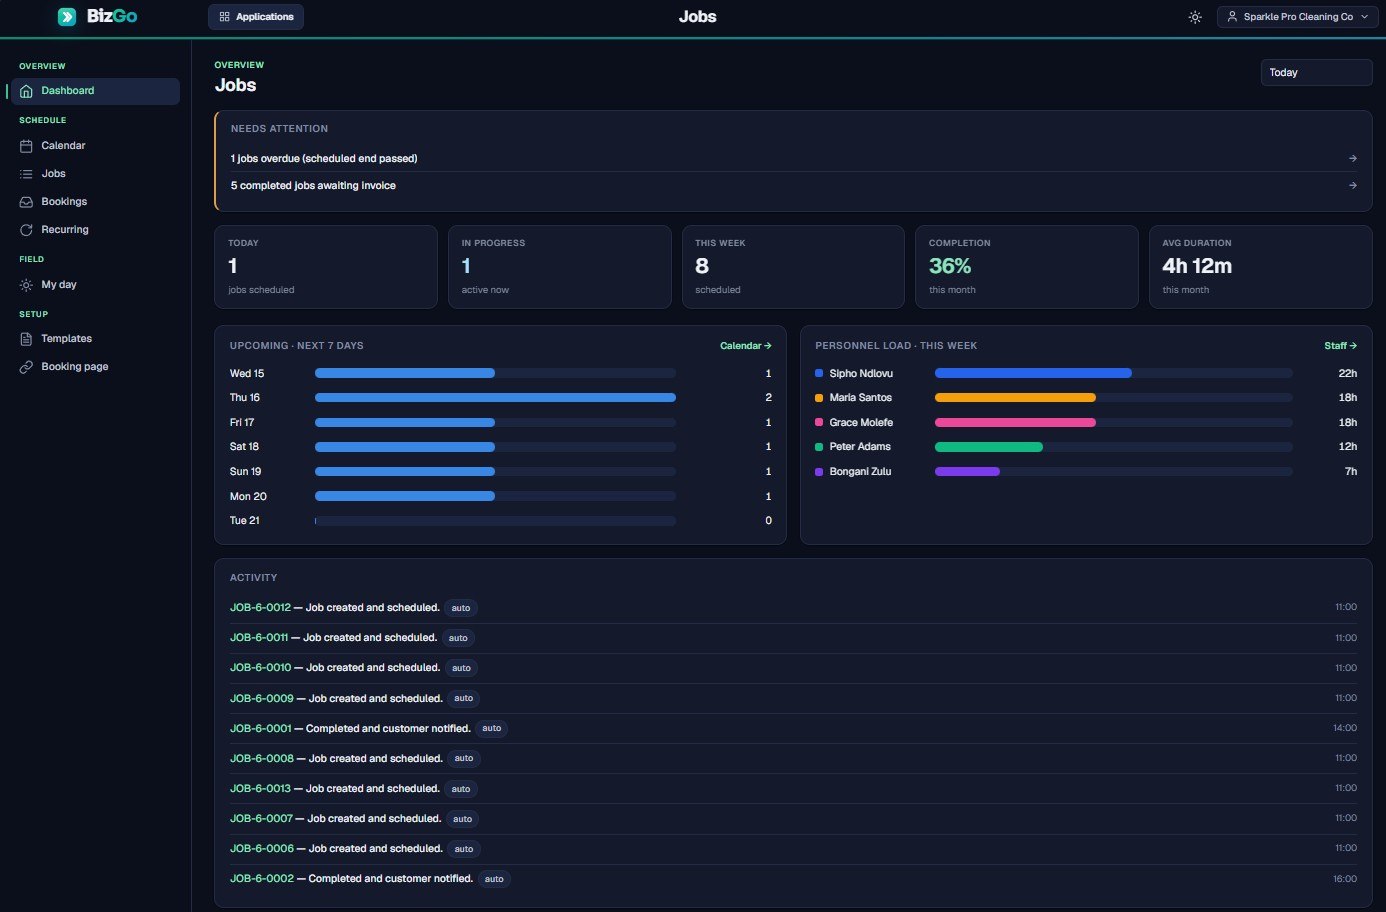
Task: Open job JOB-6-0002 from activity
Action: click(x=262, y=879)
